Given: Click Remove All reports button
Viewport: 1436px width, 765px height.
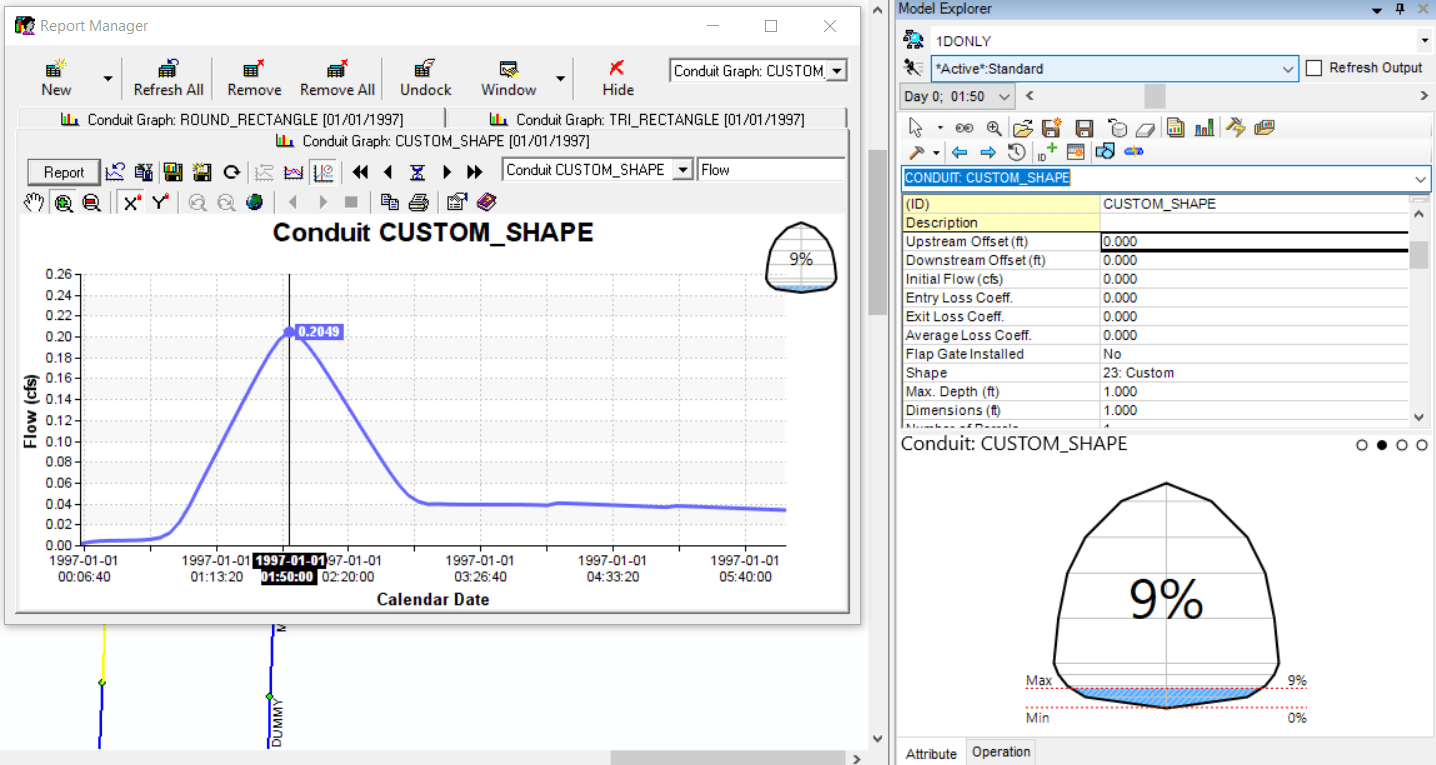Looking at the screenshot, I should coord(337,78).
